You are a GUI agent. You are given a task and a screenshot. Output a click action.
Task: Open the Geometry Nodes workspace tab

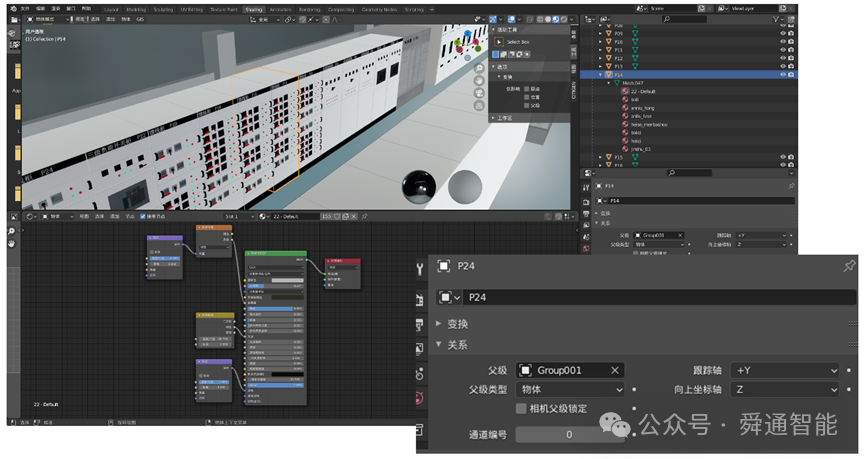(380, 10)
